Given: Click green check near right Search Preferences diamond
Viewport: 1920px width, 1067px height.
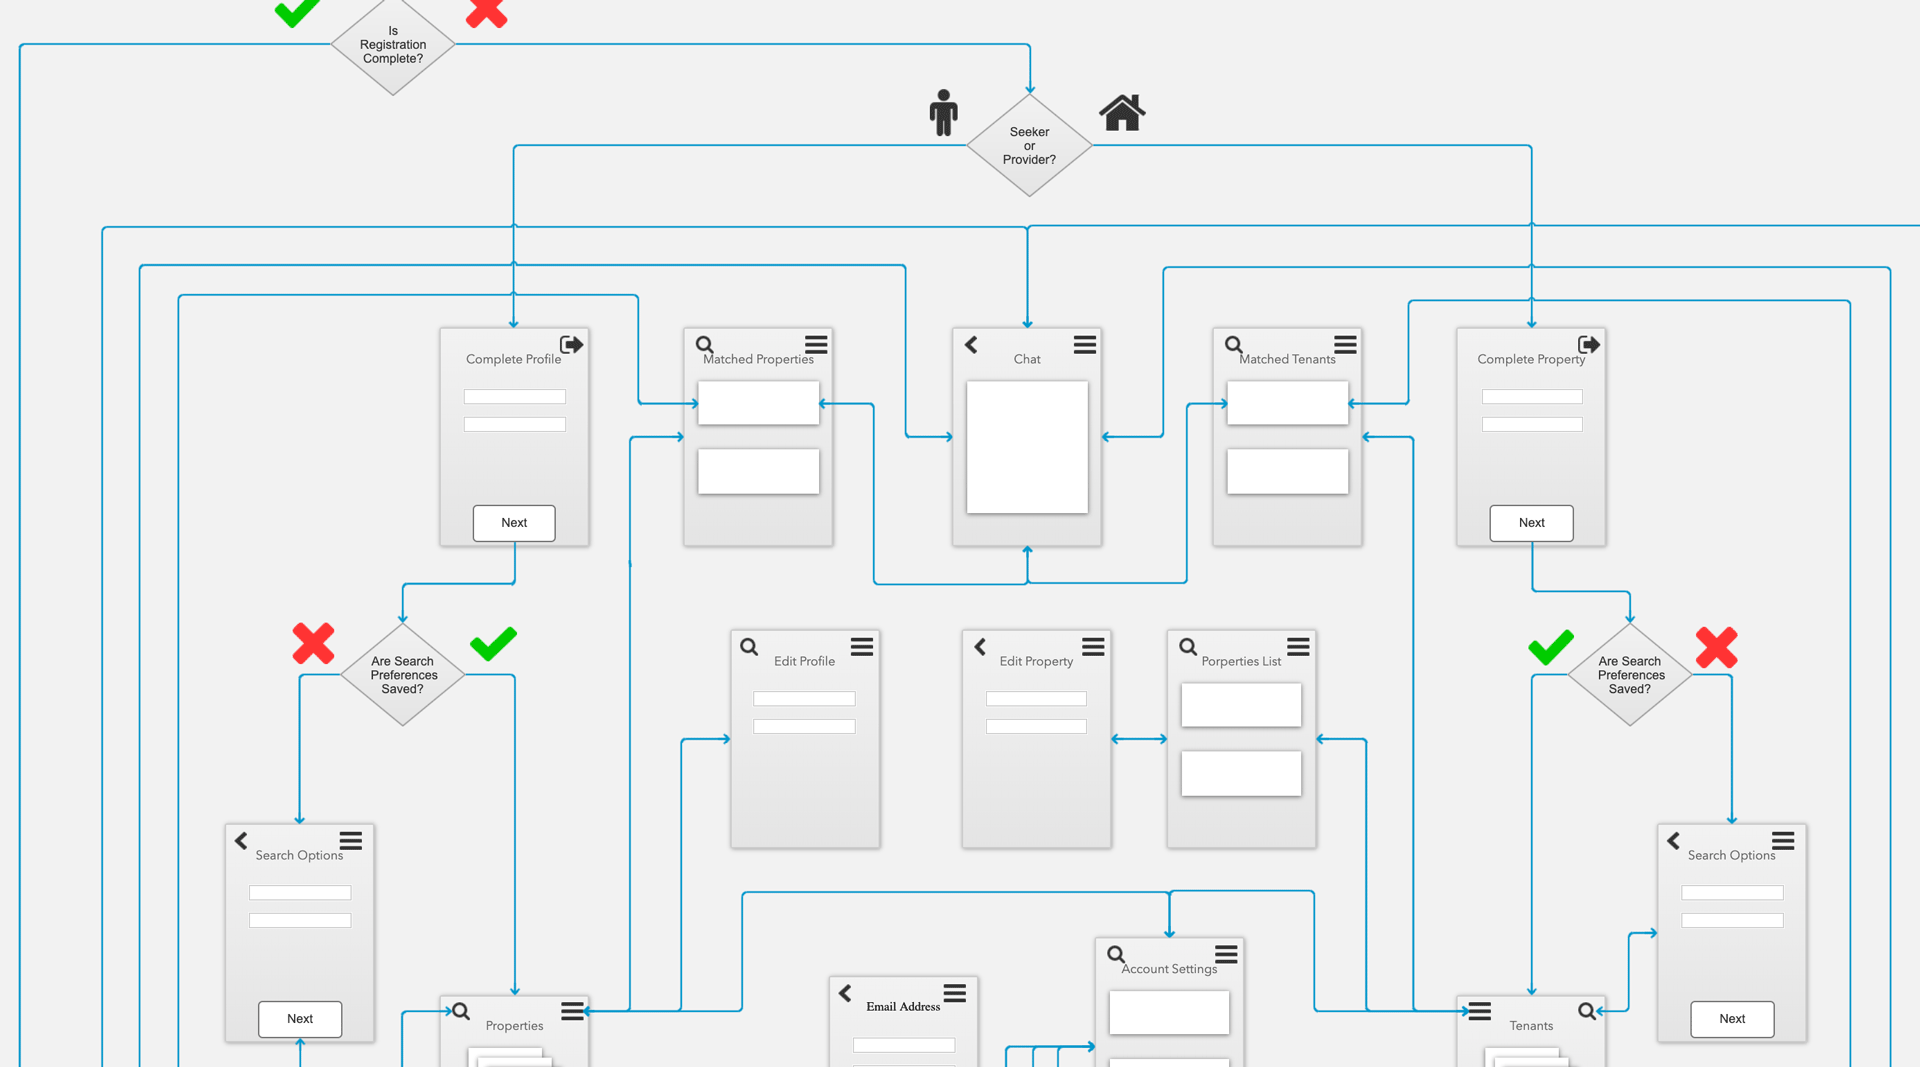Looking at the screenshot, I should tap(1551, 647).
